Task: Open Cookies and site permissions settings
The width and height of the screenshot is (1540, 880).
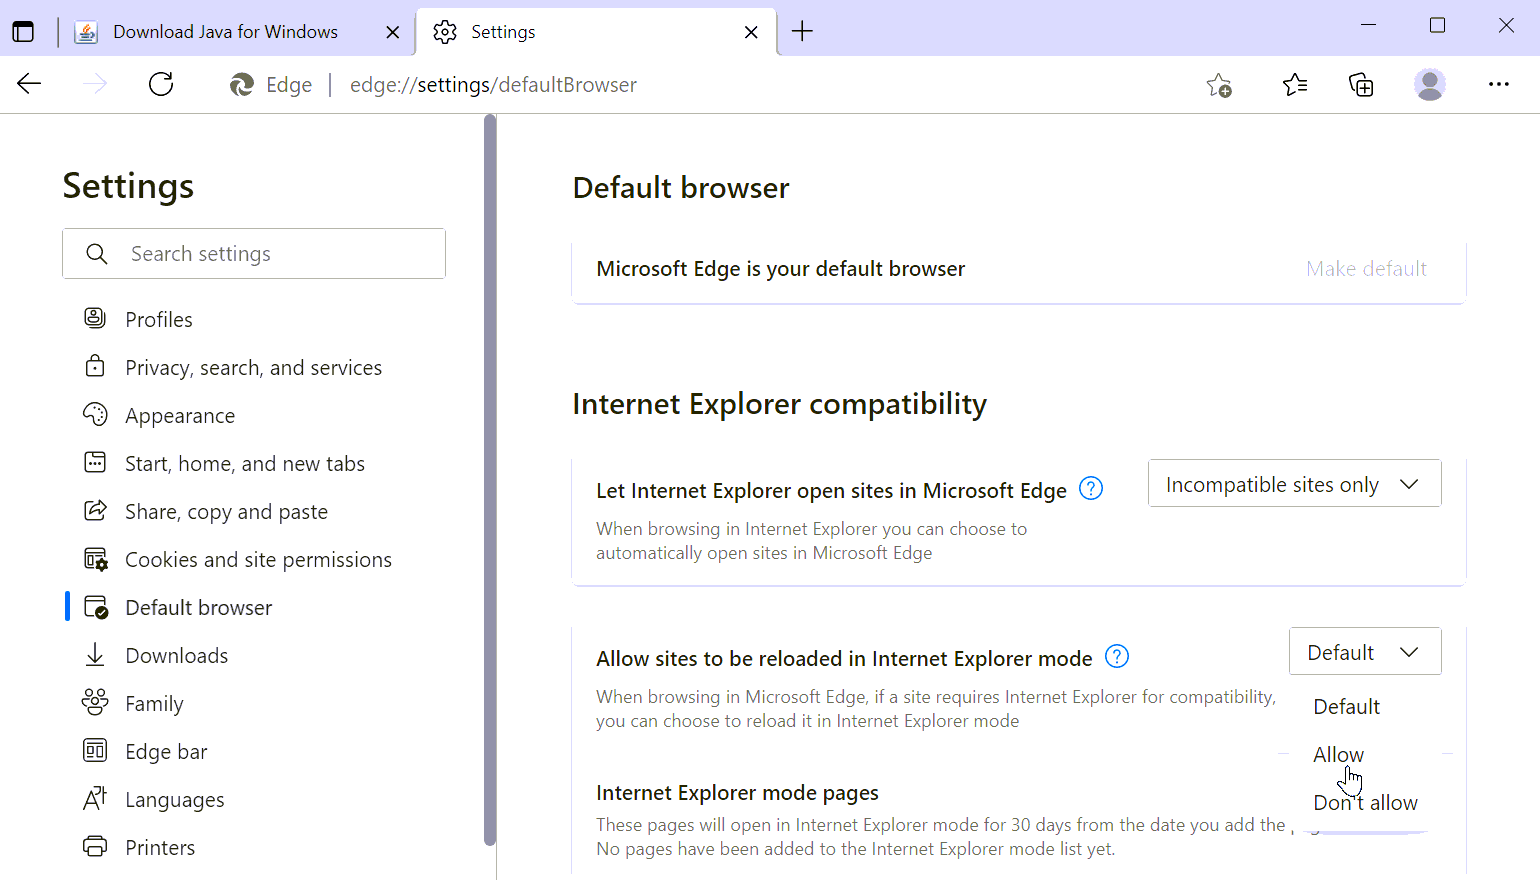Action: click(256, 559)
